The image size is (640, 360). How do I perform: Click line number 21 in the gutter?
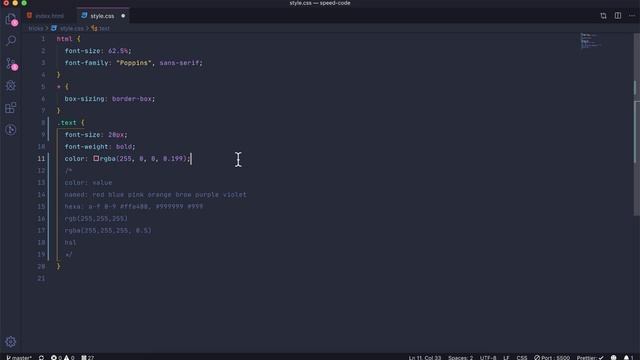[x=41, y=278]
